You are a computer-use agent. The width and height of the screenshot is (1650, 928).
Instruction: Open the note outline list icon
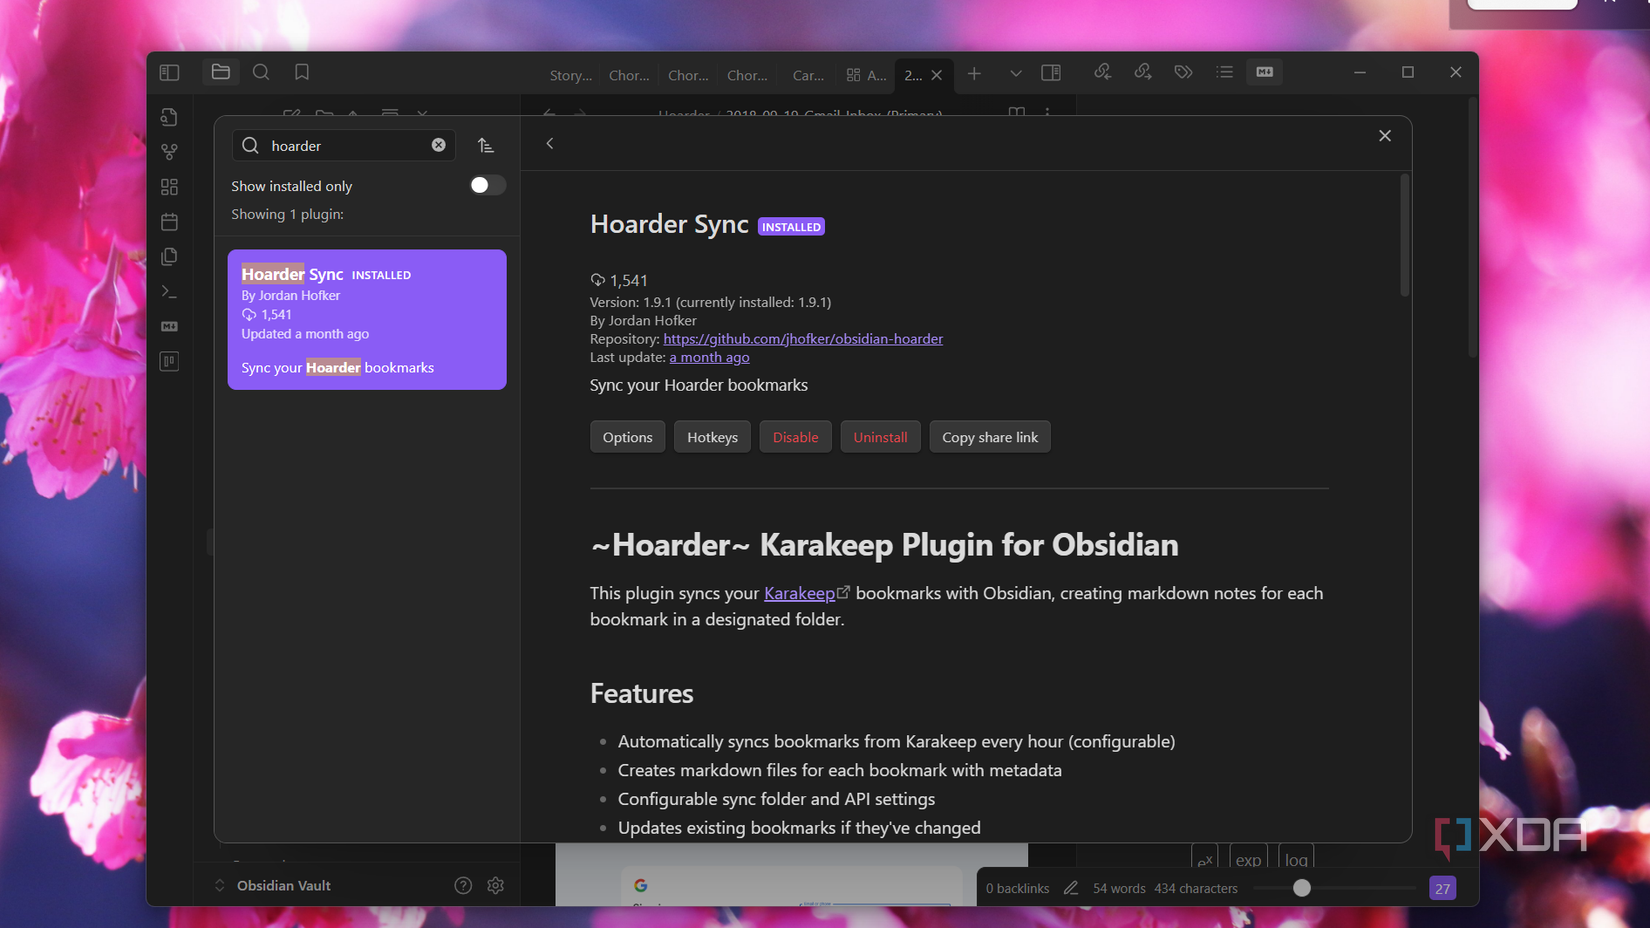point(1224,72)
